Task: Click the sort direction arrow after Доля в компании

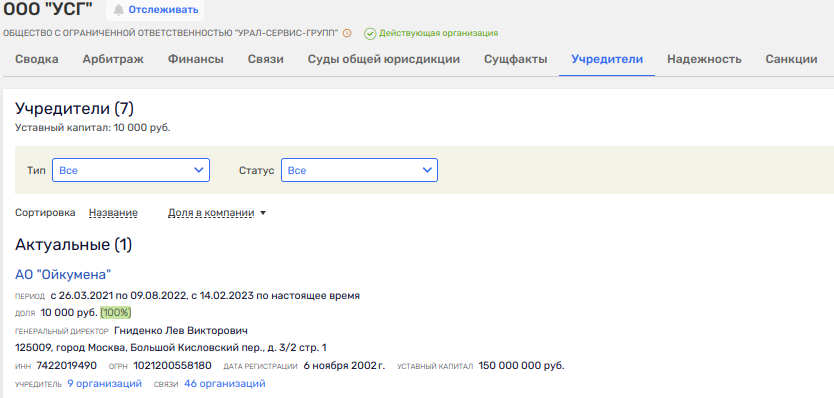Action: coord(262,213)
